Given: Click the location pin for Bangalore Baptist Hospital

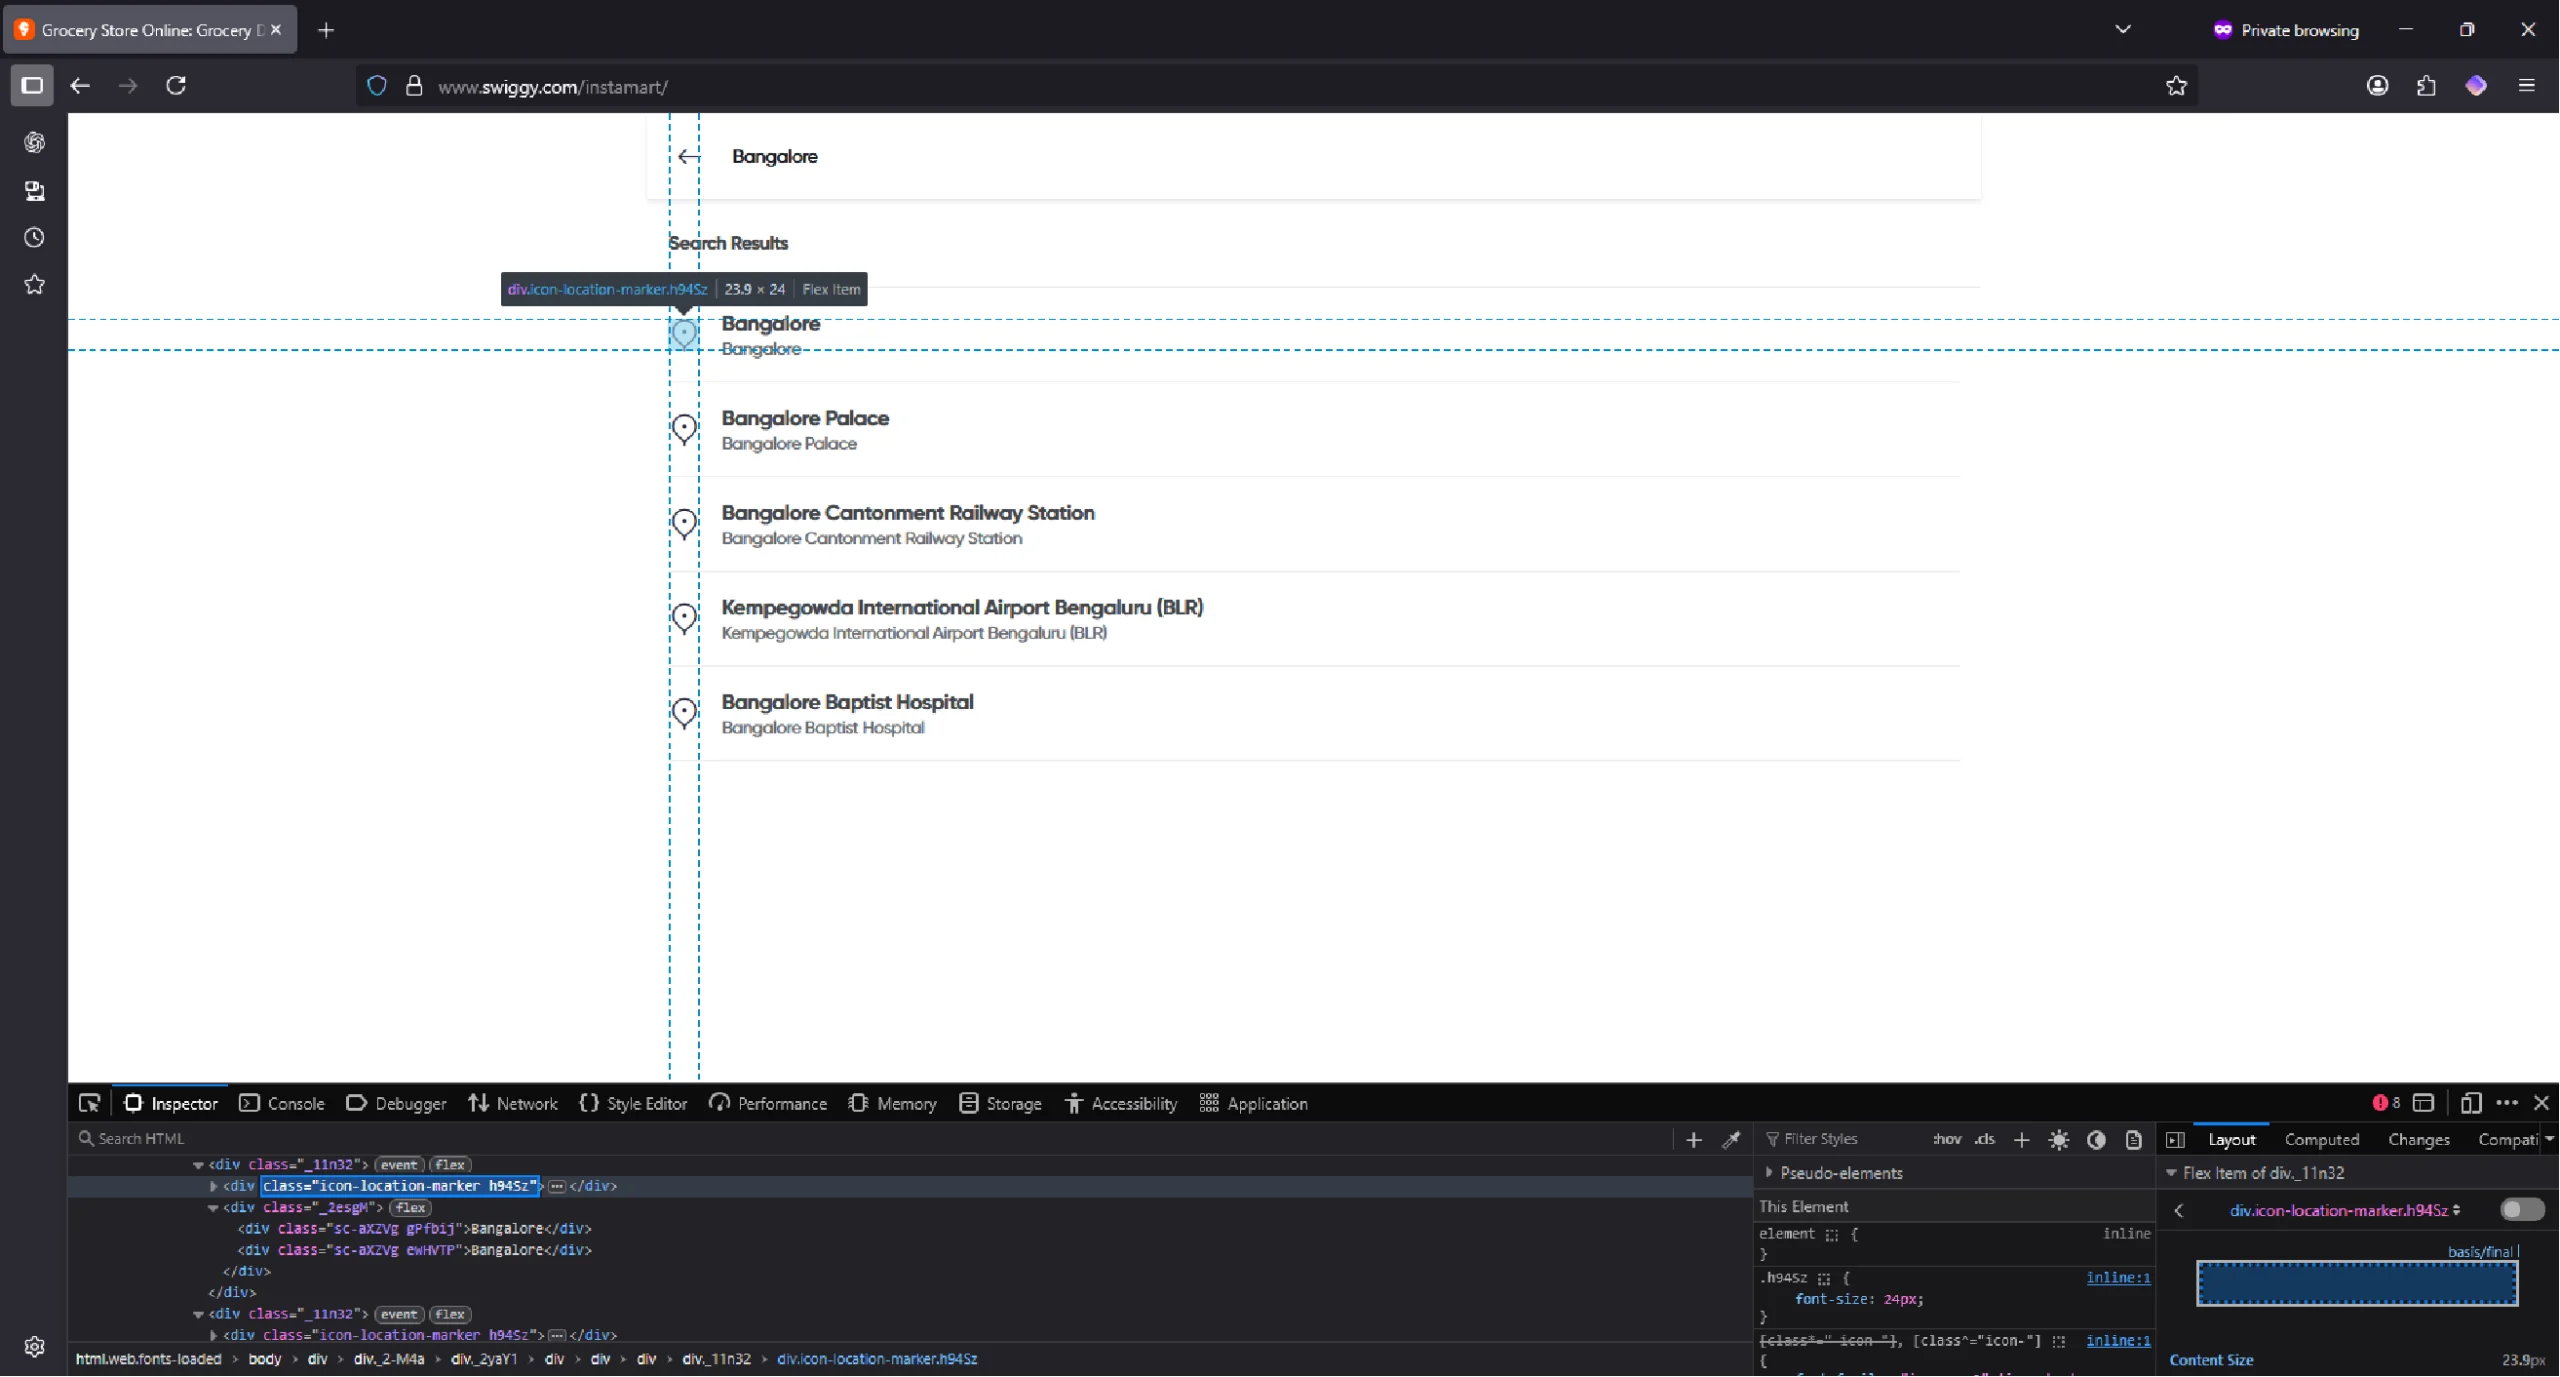Looking at the screenshot, I should coord(684,714).
